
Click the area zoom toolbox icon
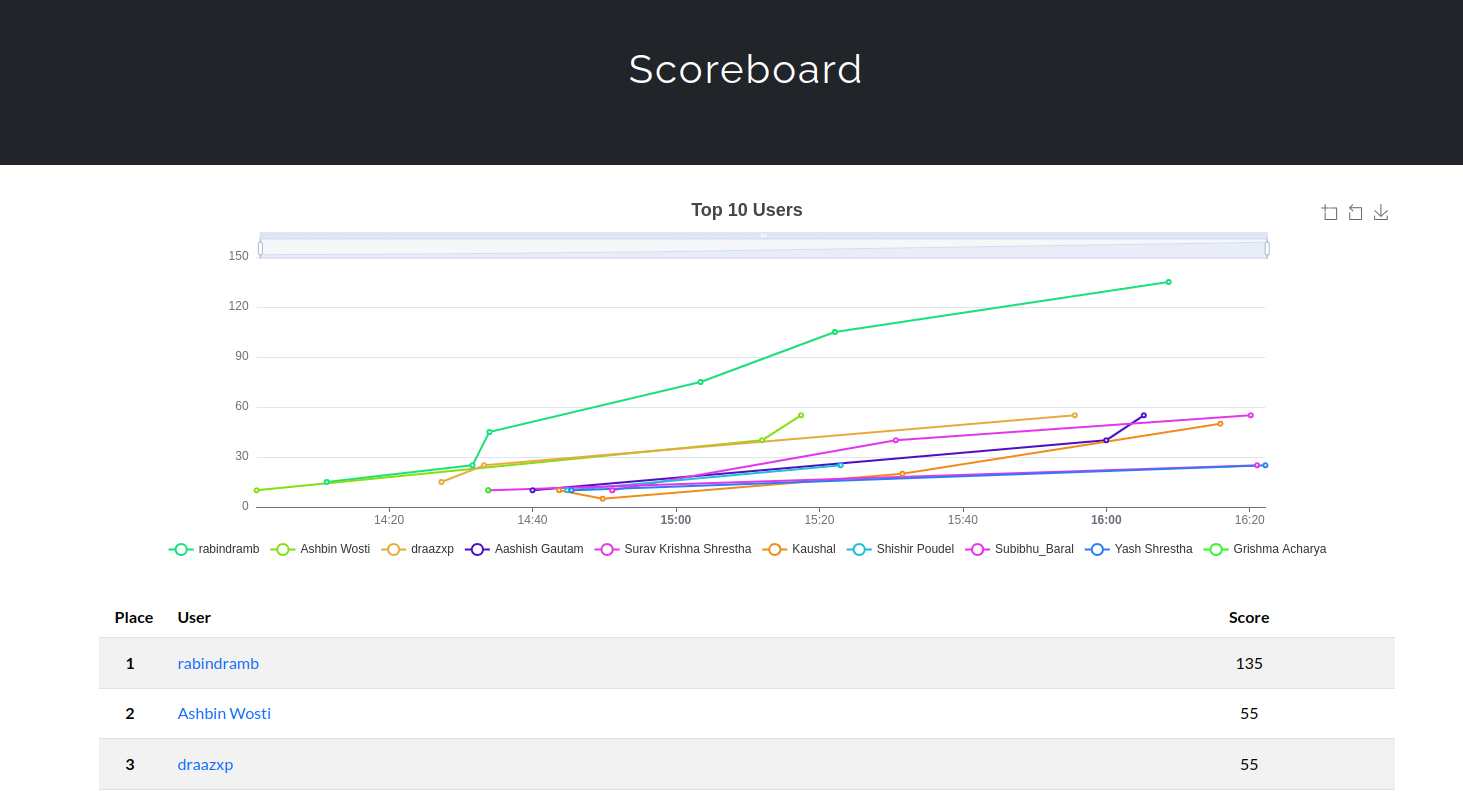[x=1329, y=212]
